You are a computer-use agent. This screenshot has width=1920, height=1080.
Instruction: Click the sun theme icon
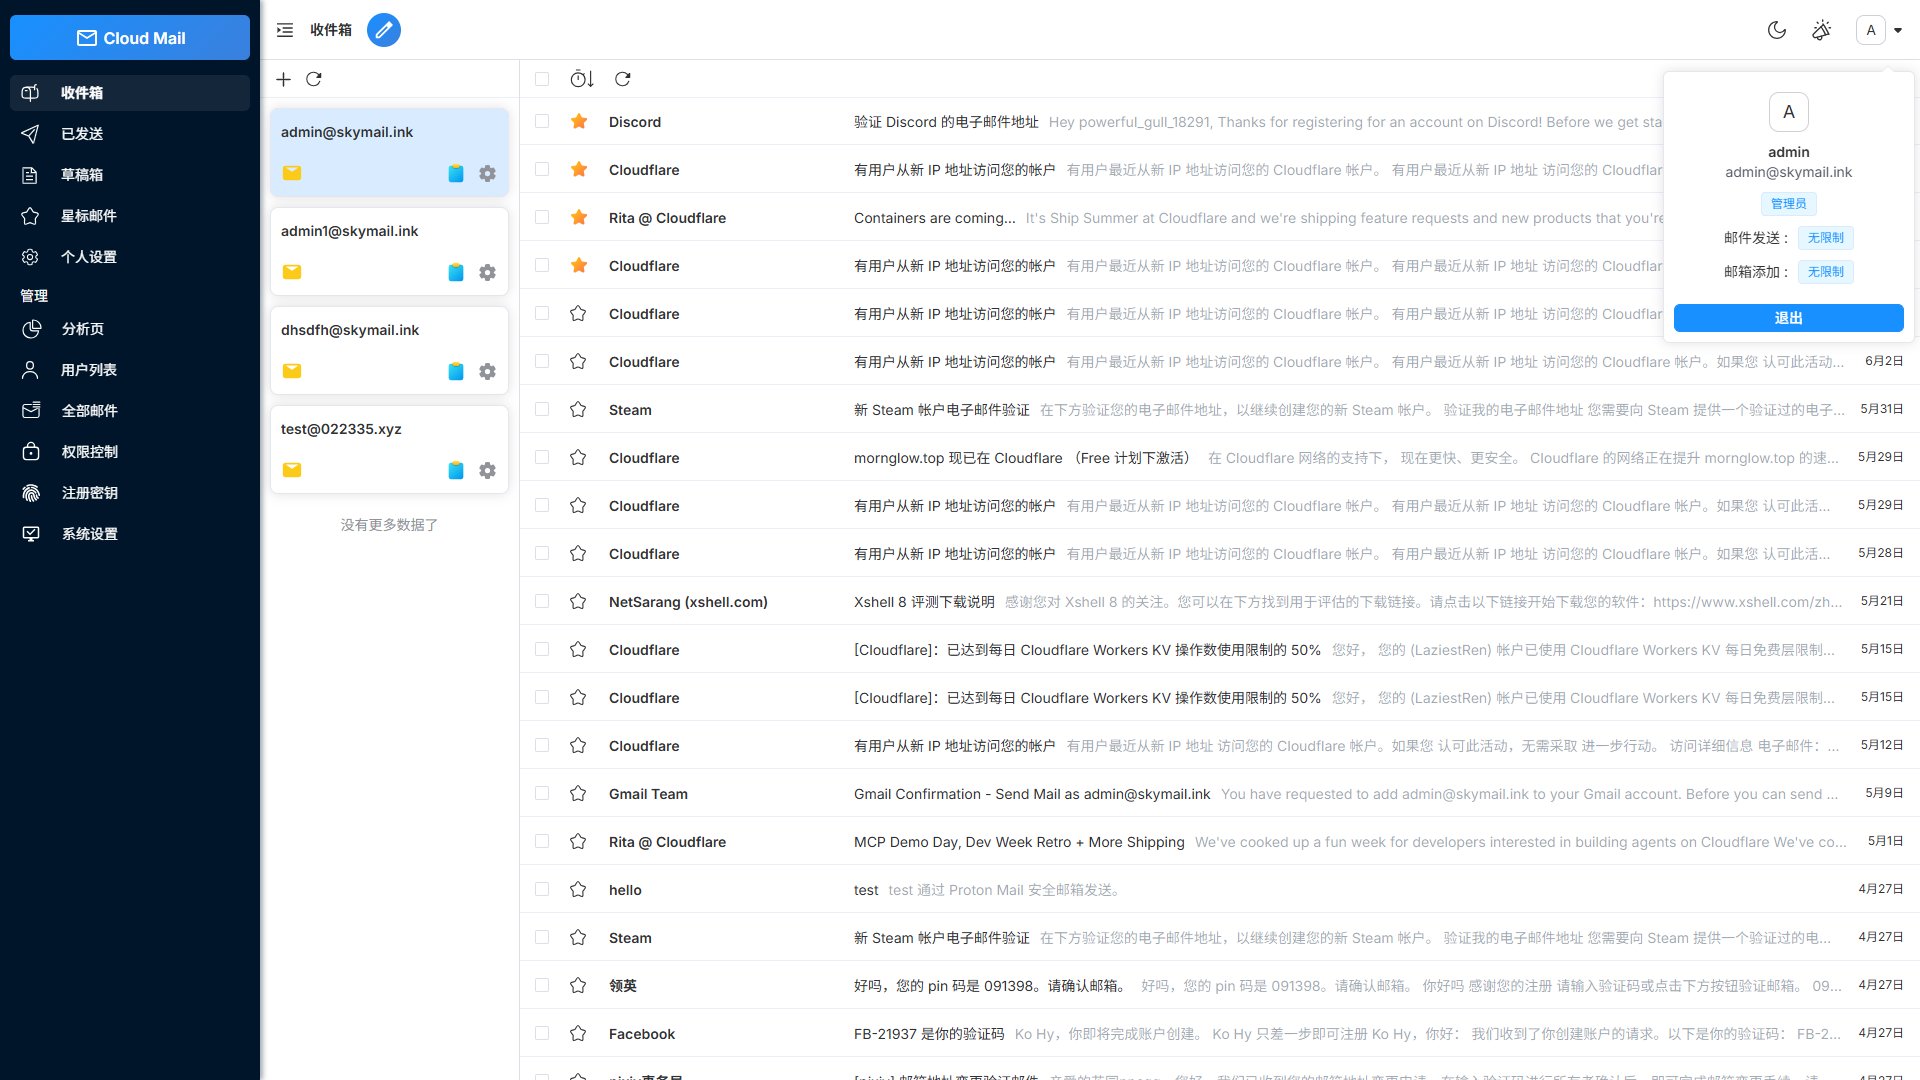1822,30
